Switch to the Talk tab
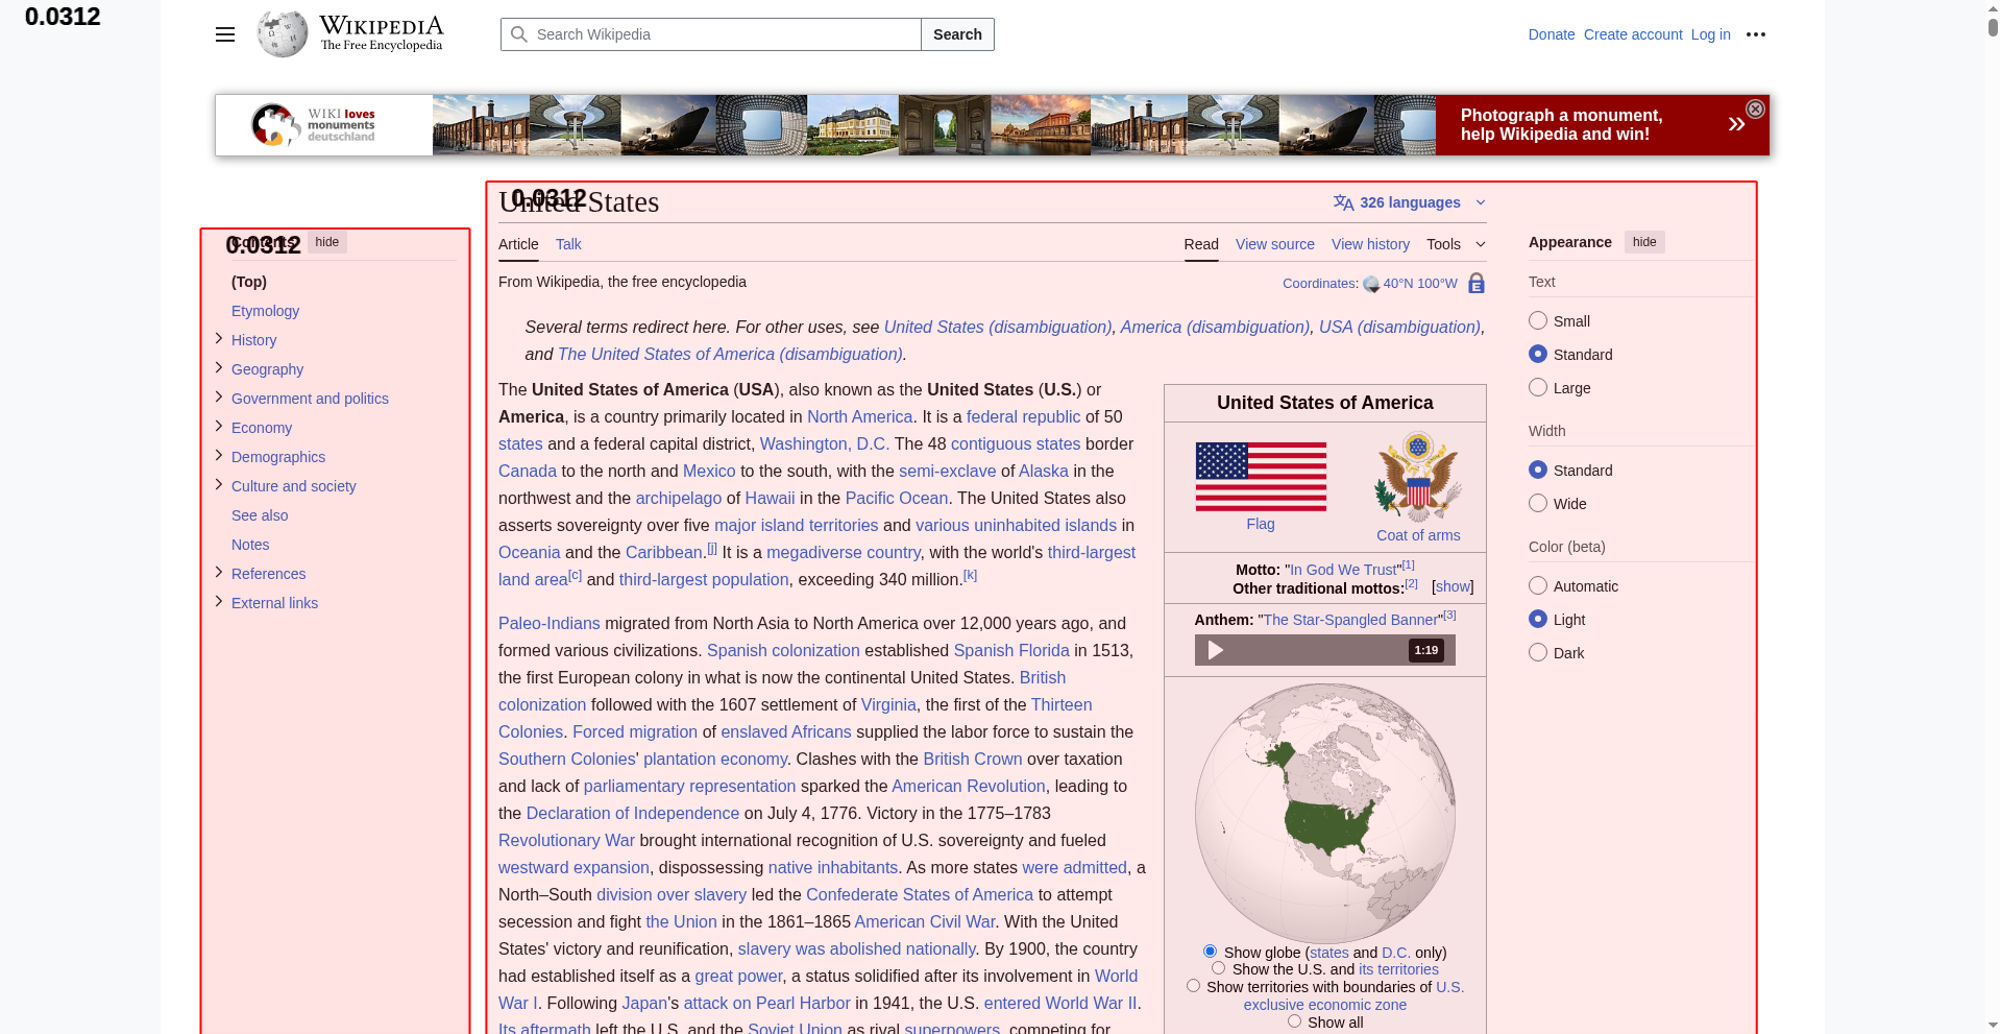This screenshot has height=1034, width=2000. click(x=568, y=244)
